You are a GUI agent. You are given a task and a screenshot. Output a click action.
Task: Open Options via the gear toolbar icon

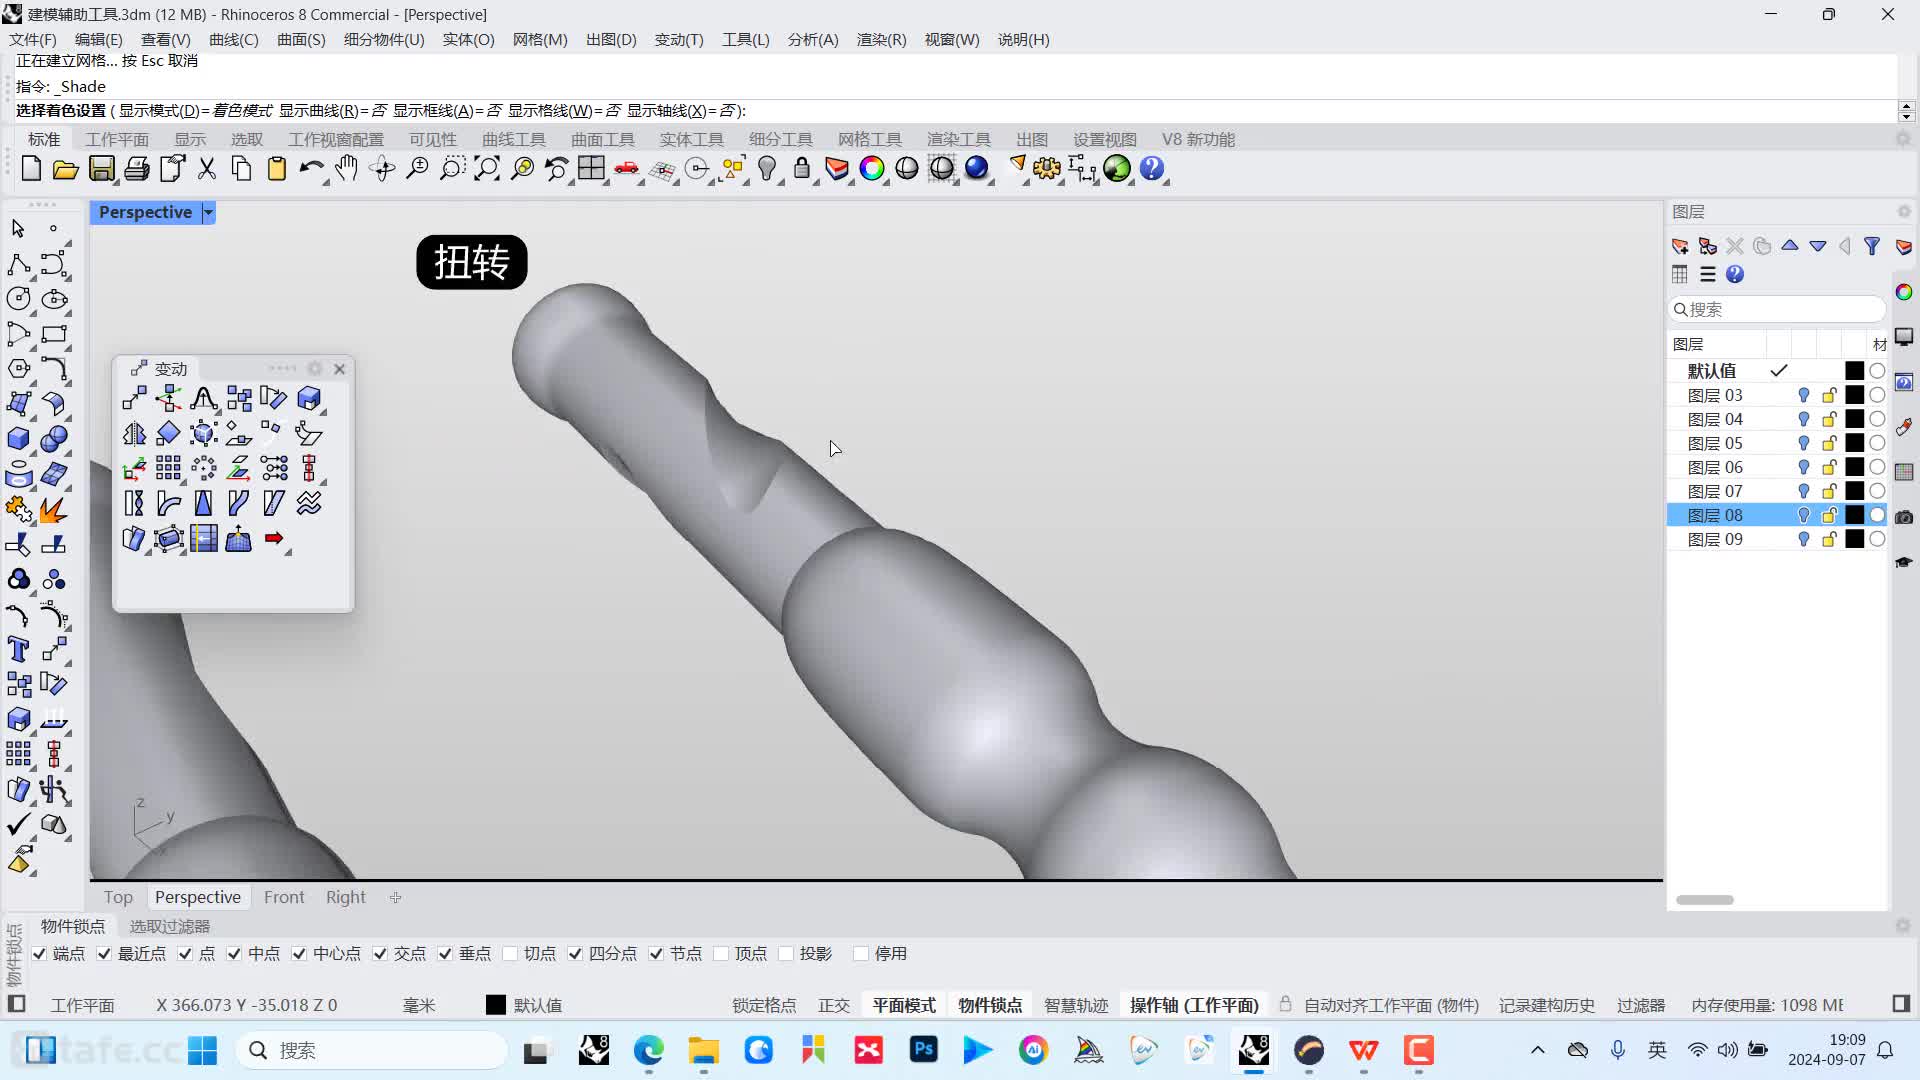pos(1047,169)
